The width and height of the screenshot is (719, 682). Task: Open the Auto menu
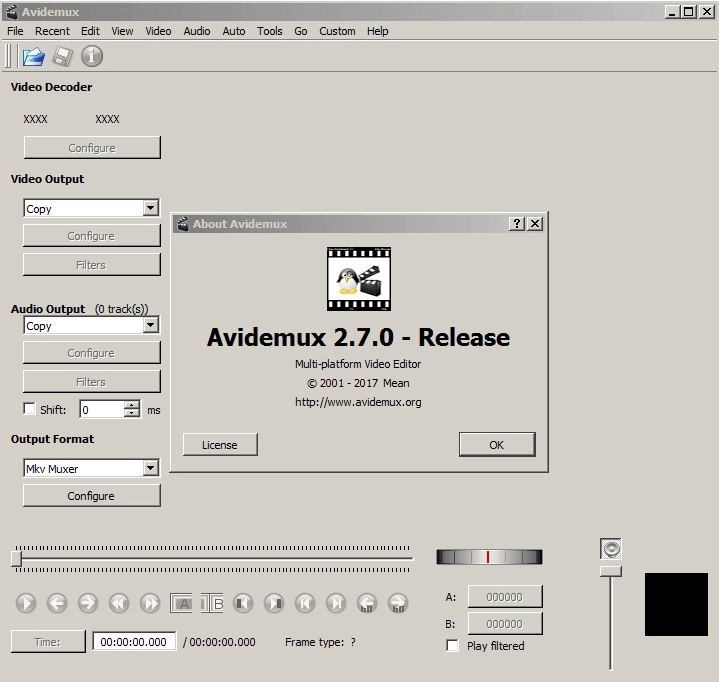point(234,31)
